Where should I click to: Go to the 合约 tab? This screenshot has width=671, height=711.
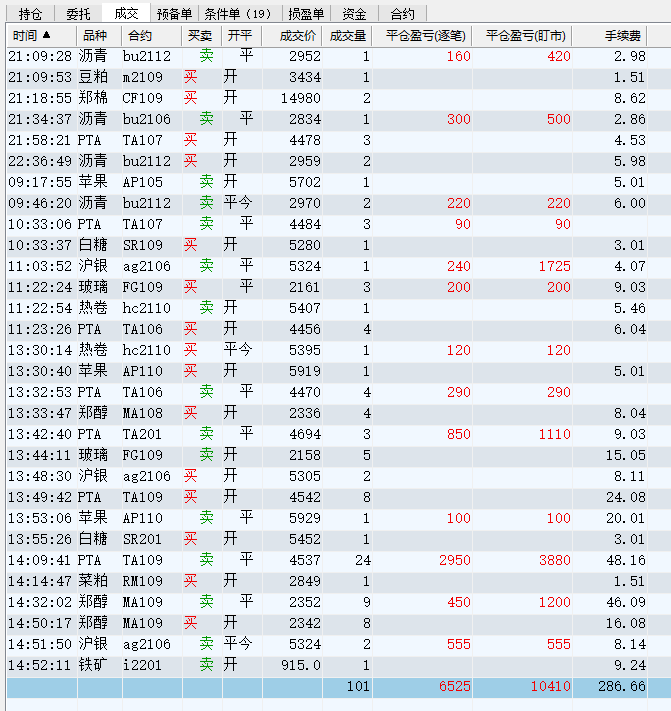point(402,14)
